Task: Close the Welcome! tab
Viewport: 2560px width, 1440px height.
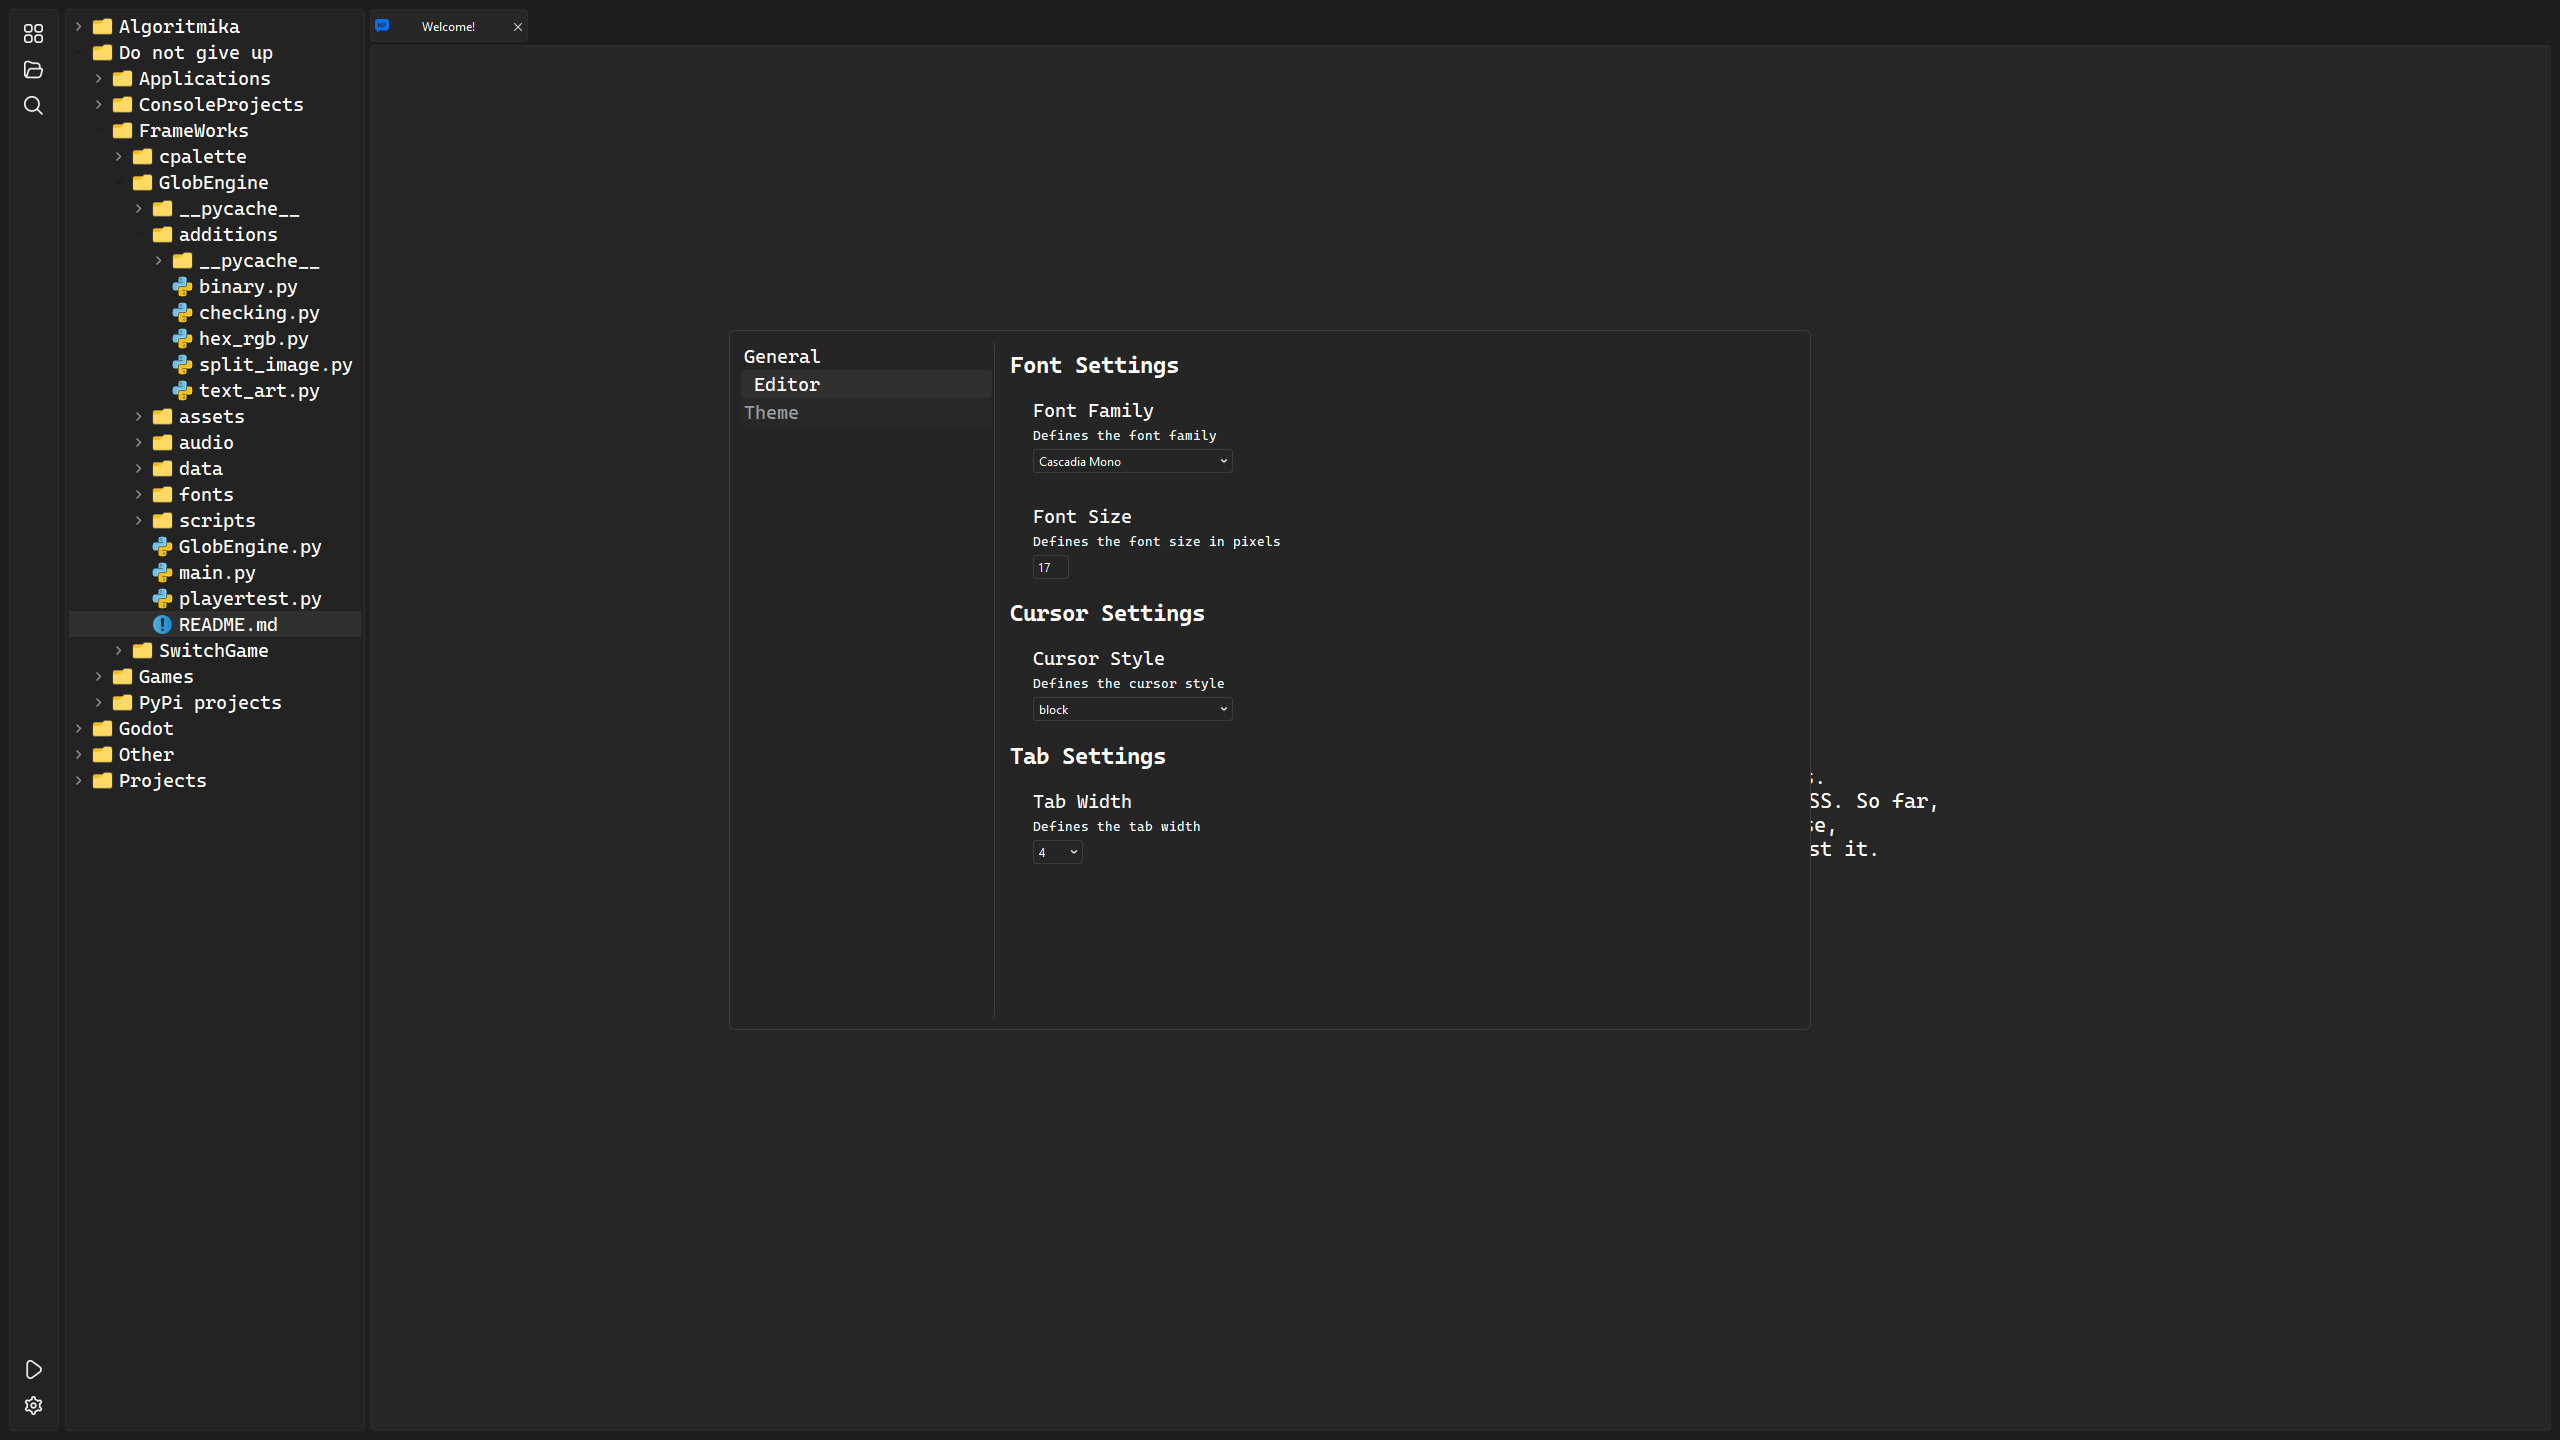Action: 518,27
